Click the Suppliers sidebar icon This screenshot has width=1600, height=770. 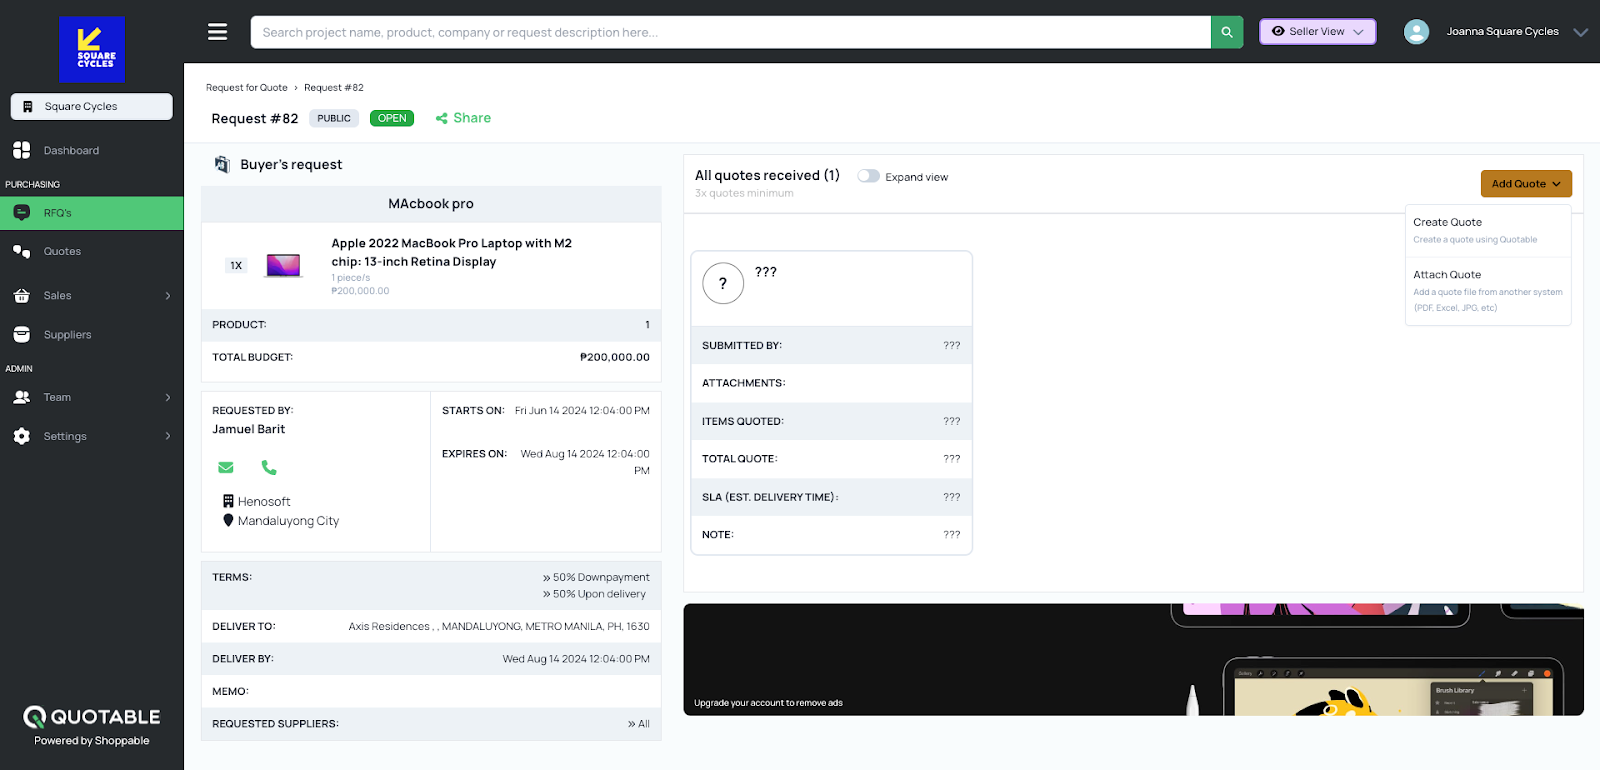[22, 335]
